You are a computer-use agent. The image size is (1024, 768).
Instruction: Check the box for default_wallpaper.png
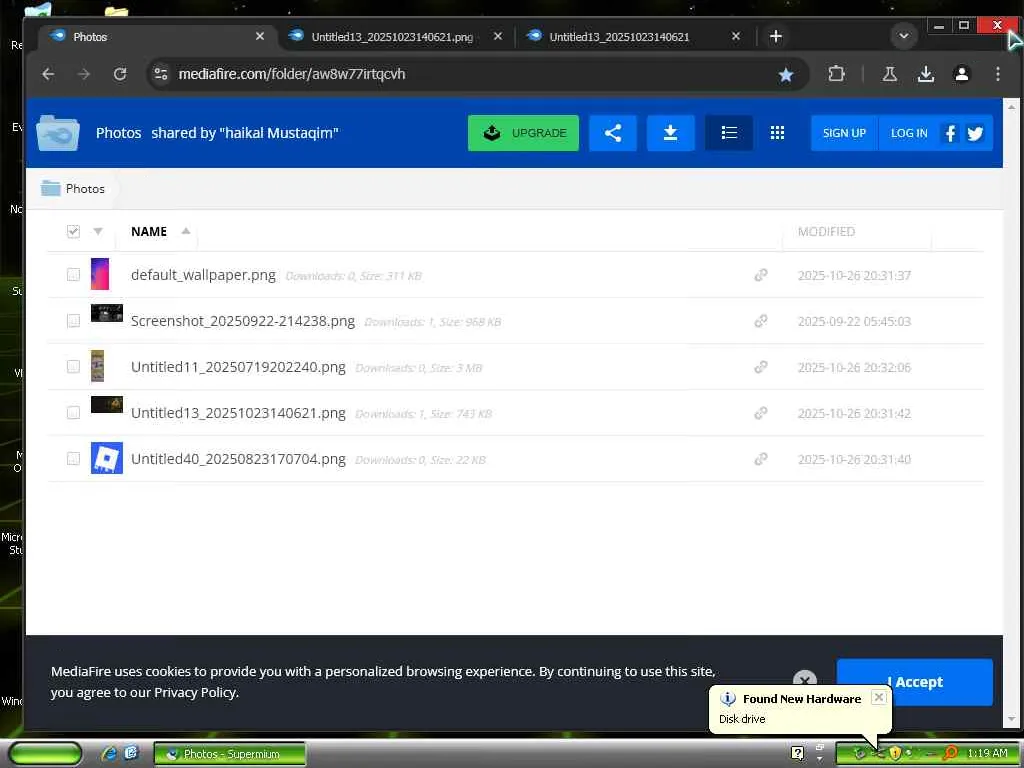[73, 274]
